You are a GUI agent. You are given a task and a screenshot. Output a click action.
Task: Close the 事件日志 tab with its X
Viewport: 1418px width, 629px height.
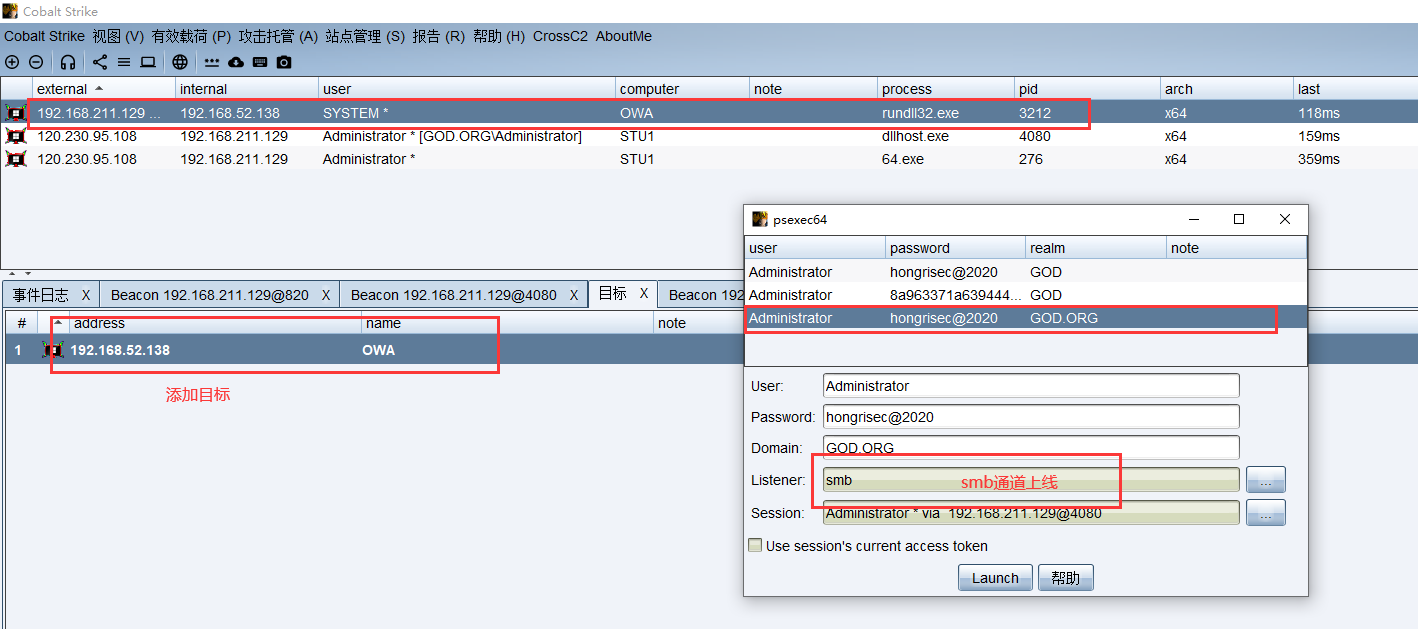86,295
